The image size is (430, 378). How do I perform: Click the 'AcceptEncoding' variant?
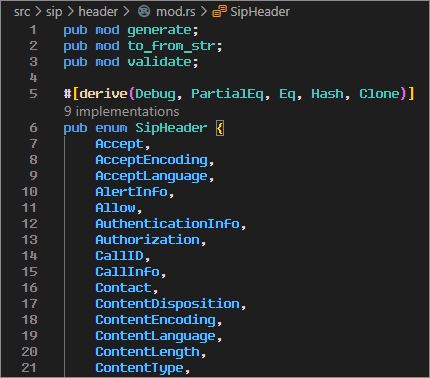click(151, 160)
